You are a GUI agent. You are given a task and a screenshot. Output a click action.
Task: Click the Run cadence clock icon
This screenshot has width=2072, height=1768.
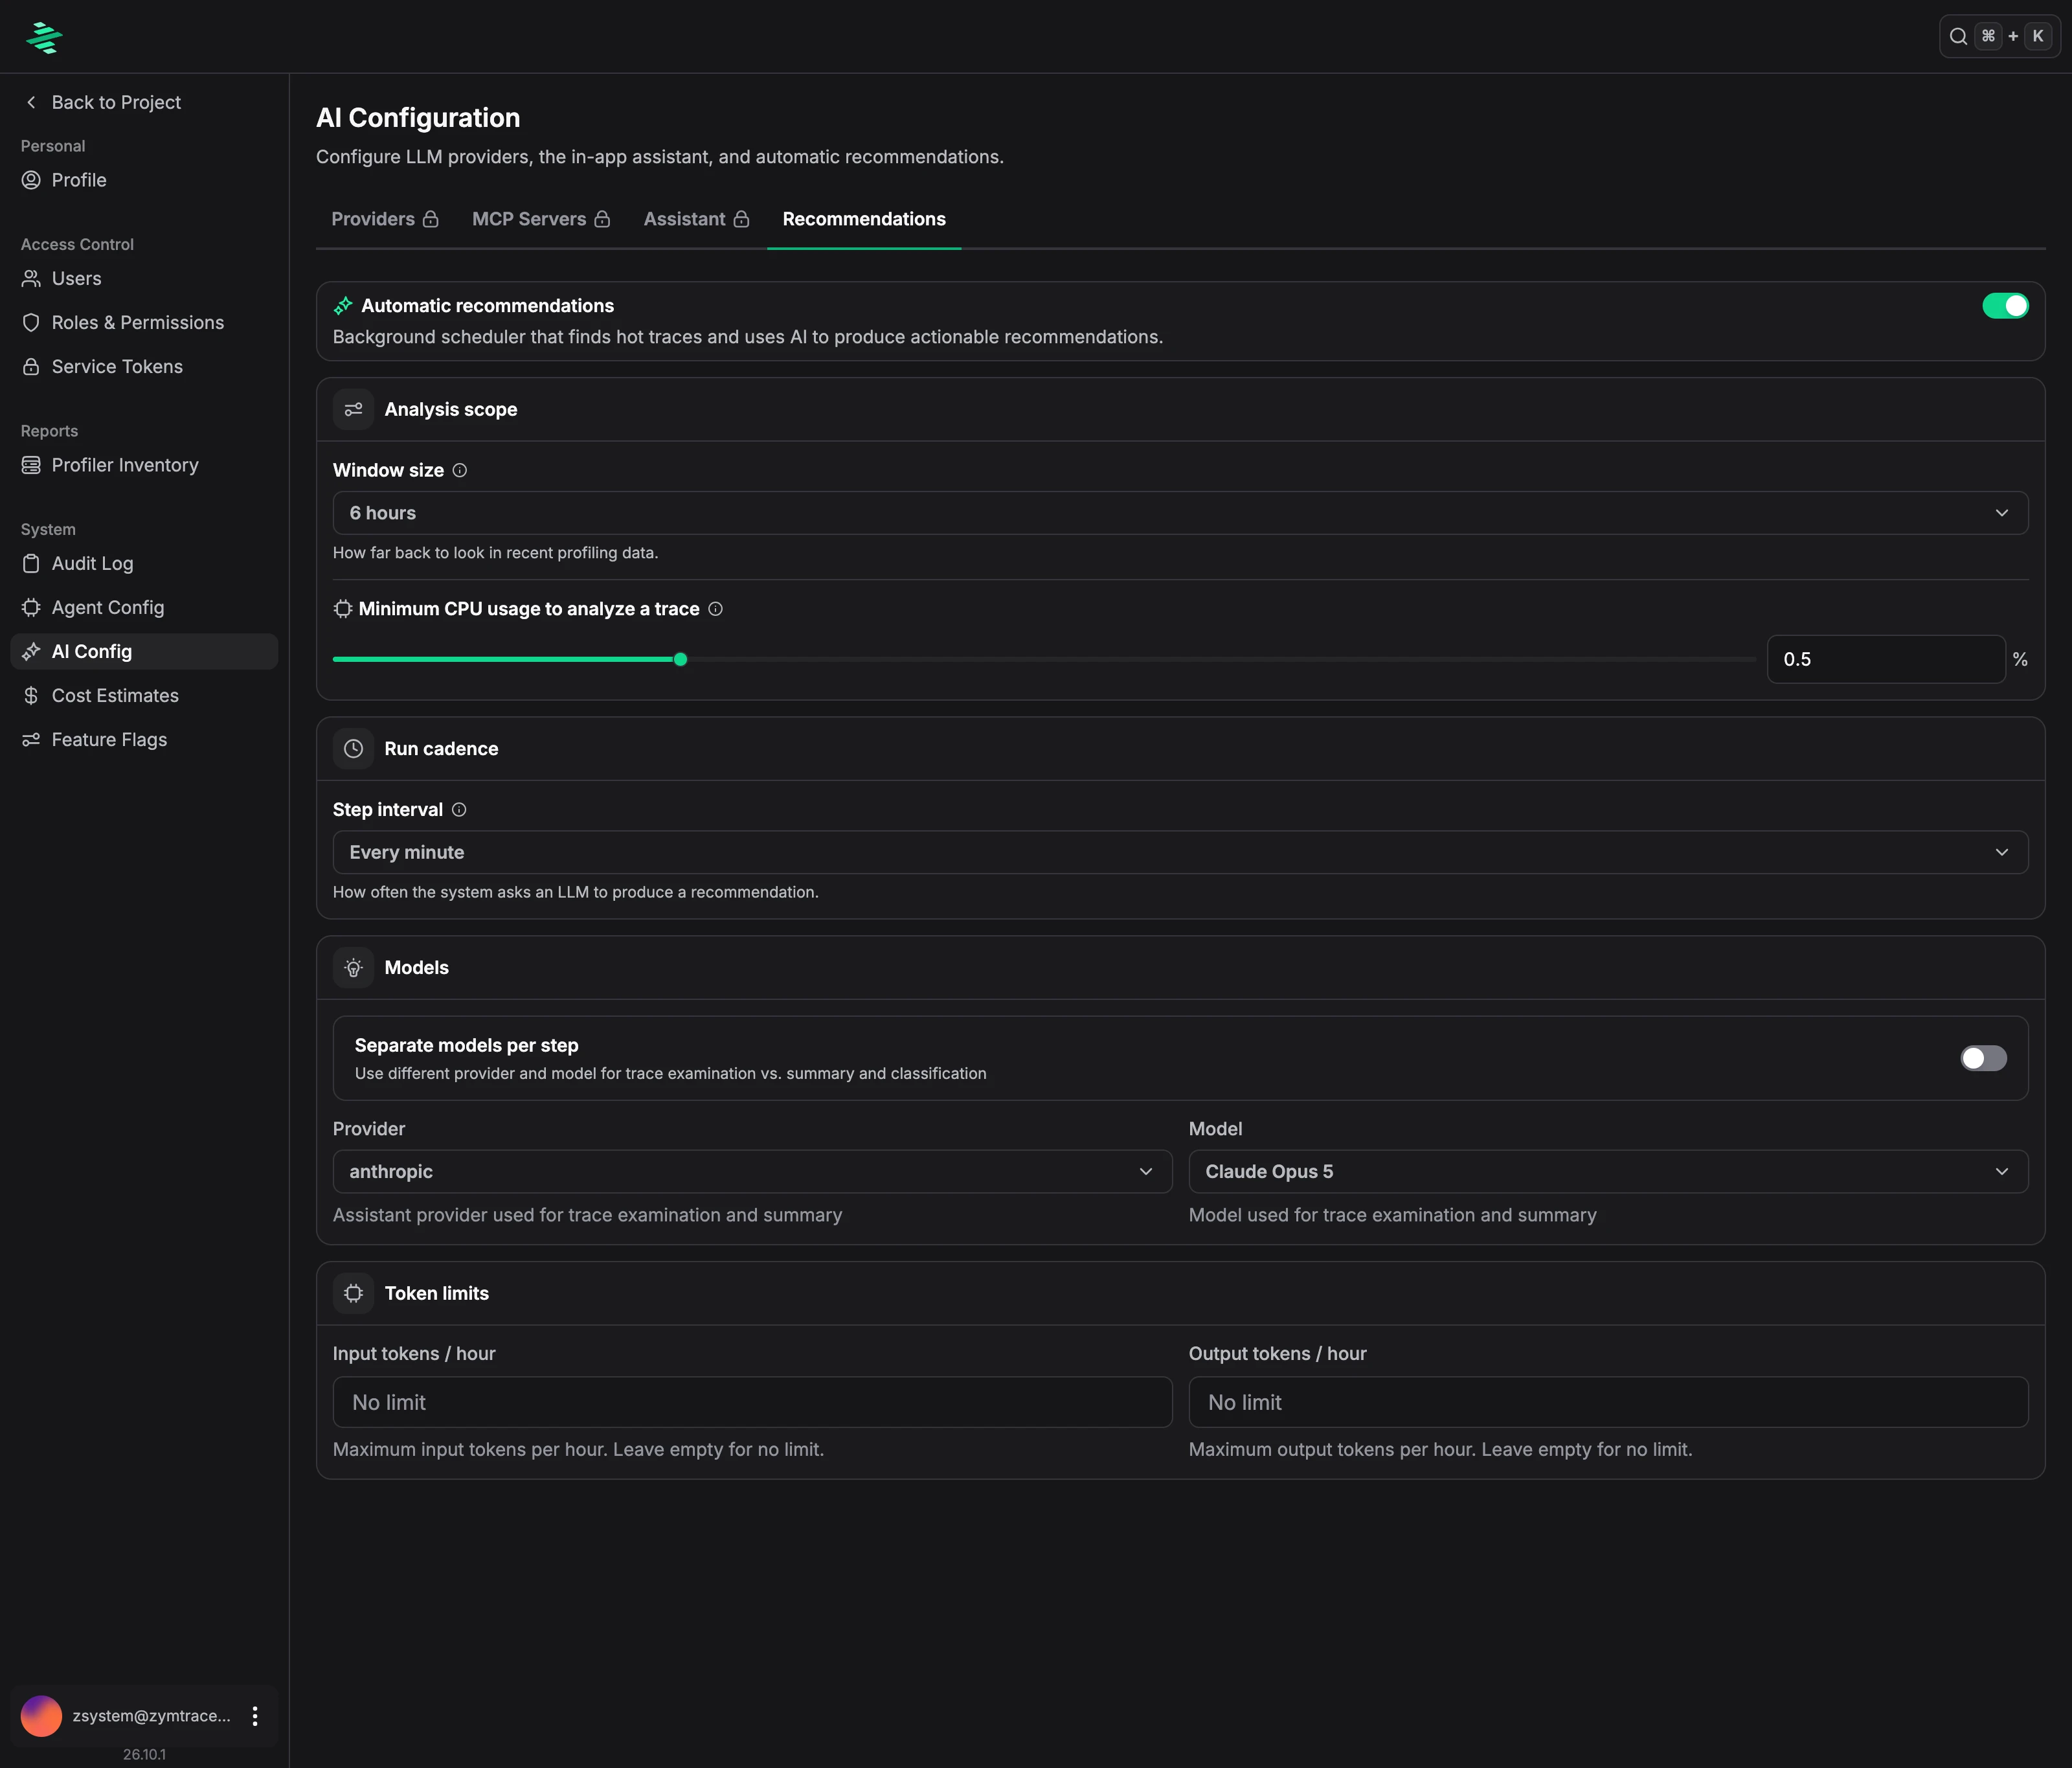[353, 748]
